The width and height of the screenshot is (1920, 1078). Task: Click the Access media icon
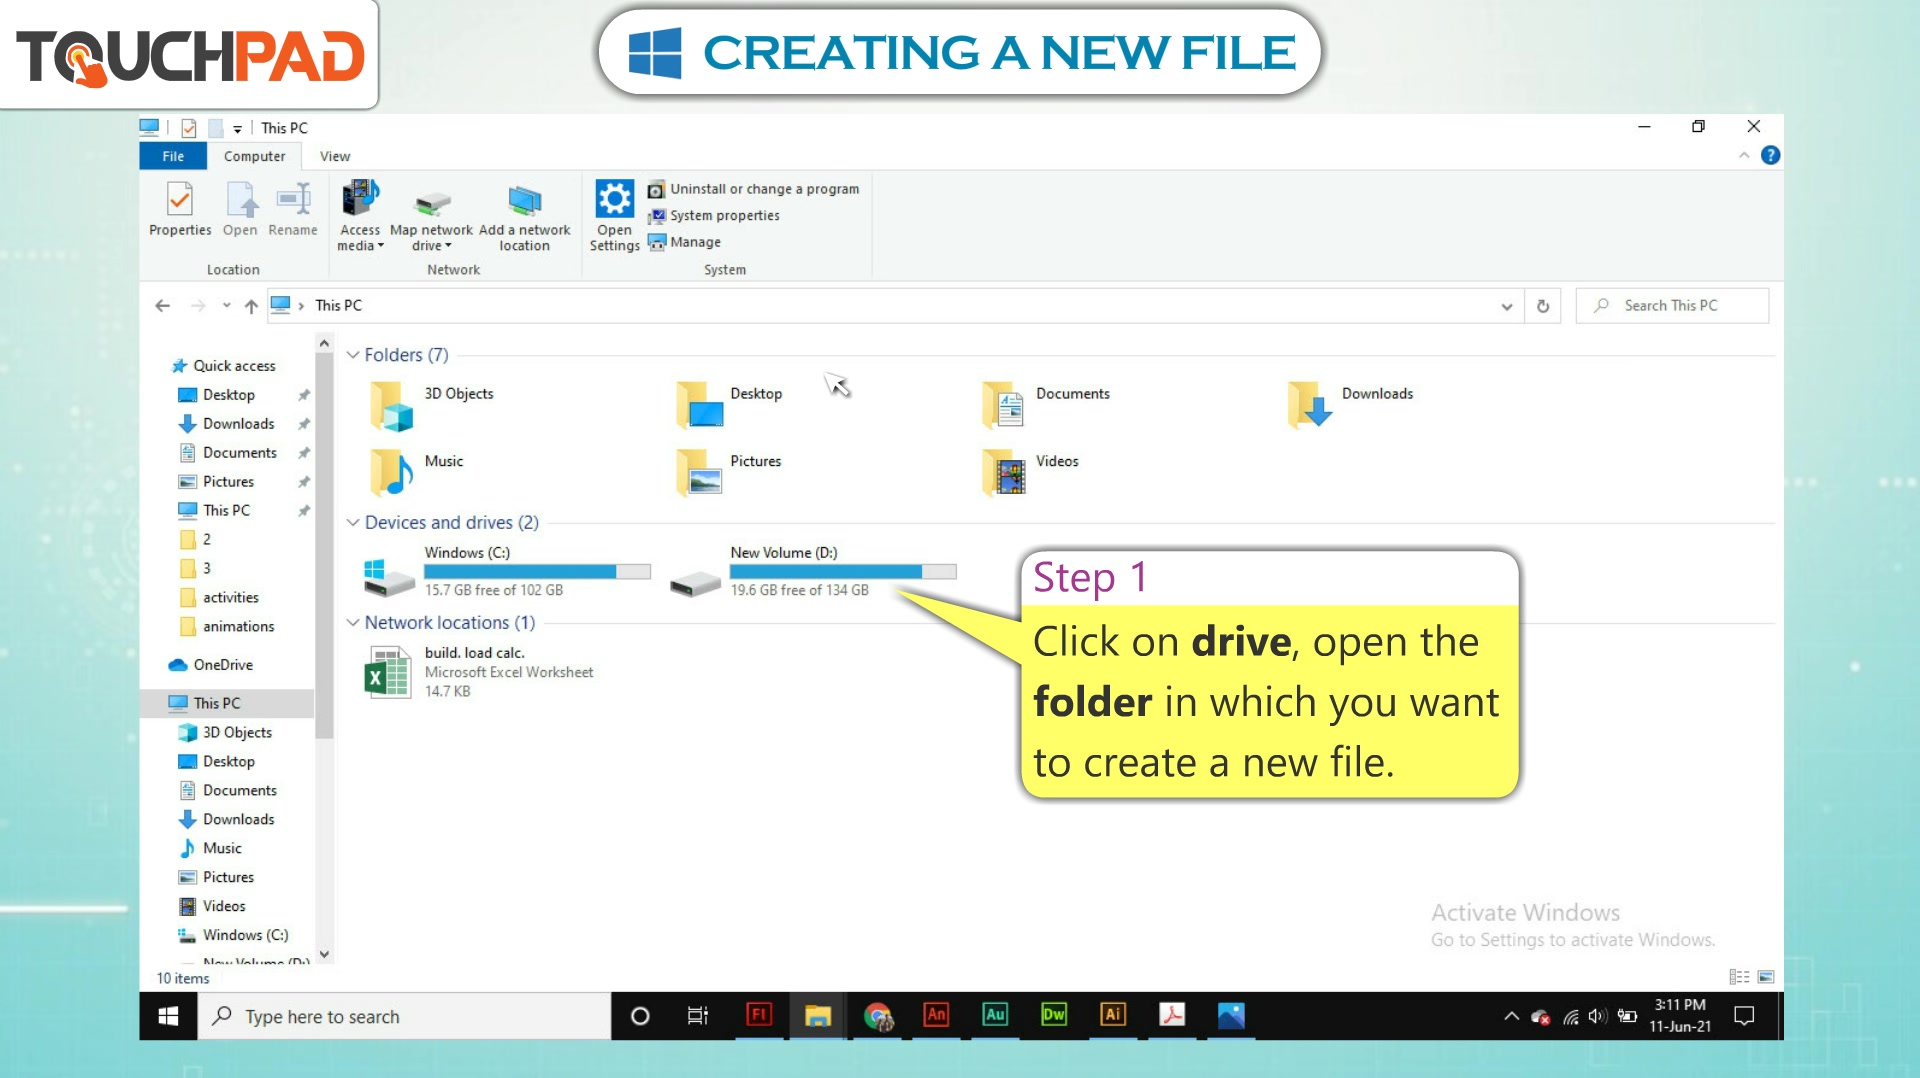pyautogui.click(x=360, y=215)
